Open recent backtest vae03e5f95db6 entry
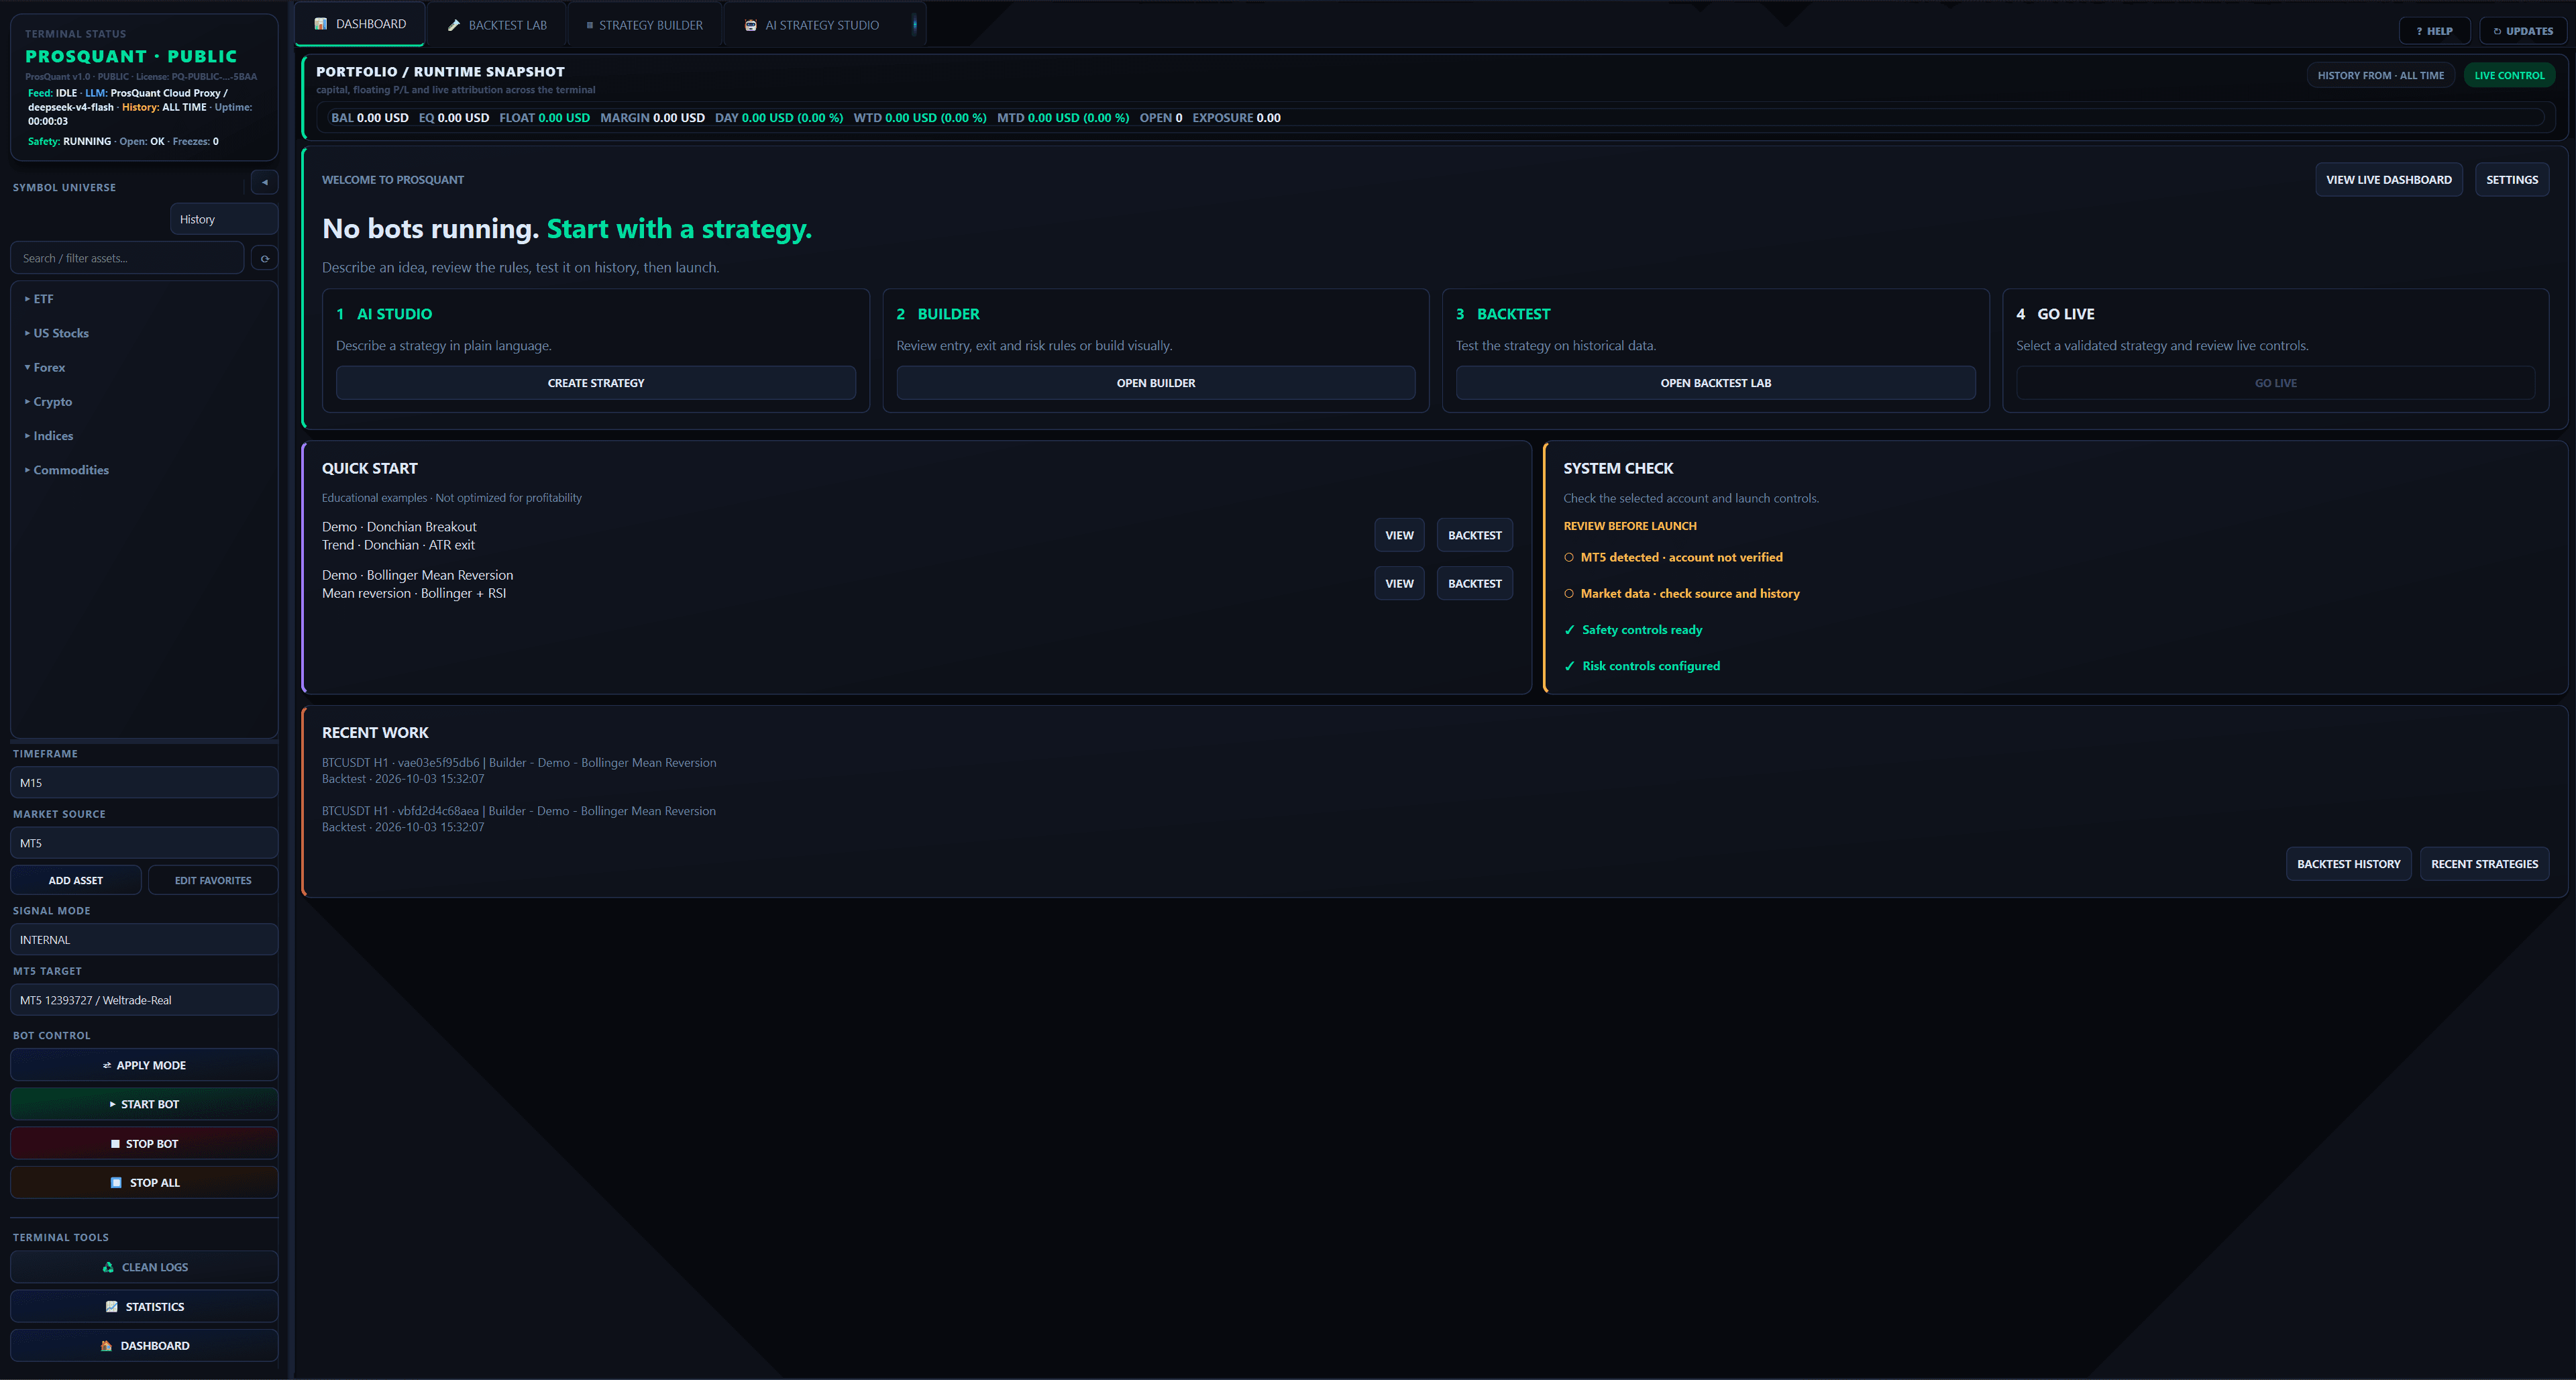The height and width of the screenshot is (1380, 2576). [519, 770]
